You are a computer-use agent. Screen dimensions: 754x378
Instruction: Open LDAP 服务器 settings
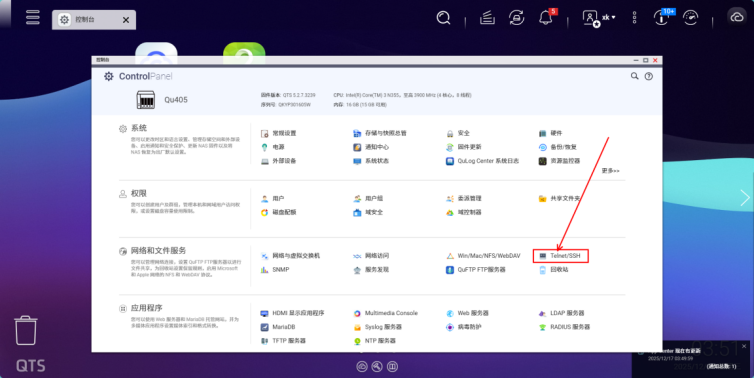pos(561,313)
